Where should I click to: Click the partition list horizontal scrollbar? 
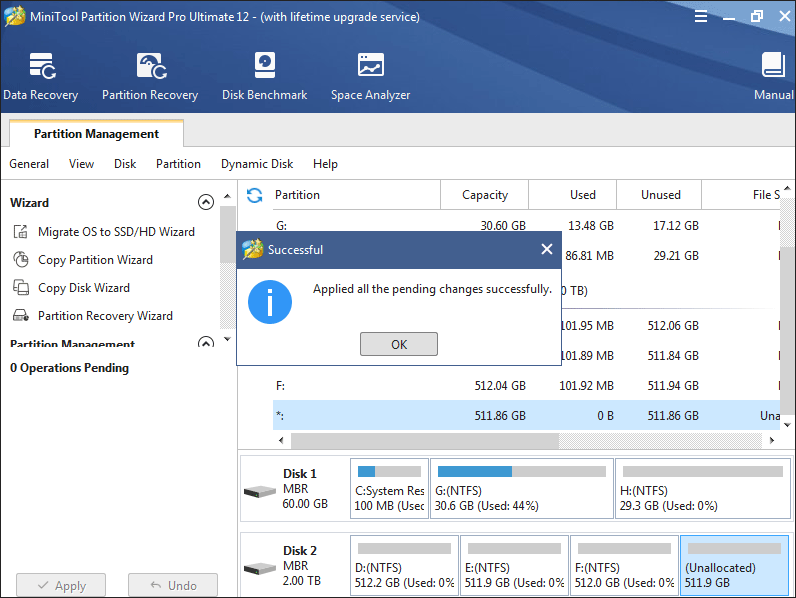pos(425,441)
